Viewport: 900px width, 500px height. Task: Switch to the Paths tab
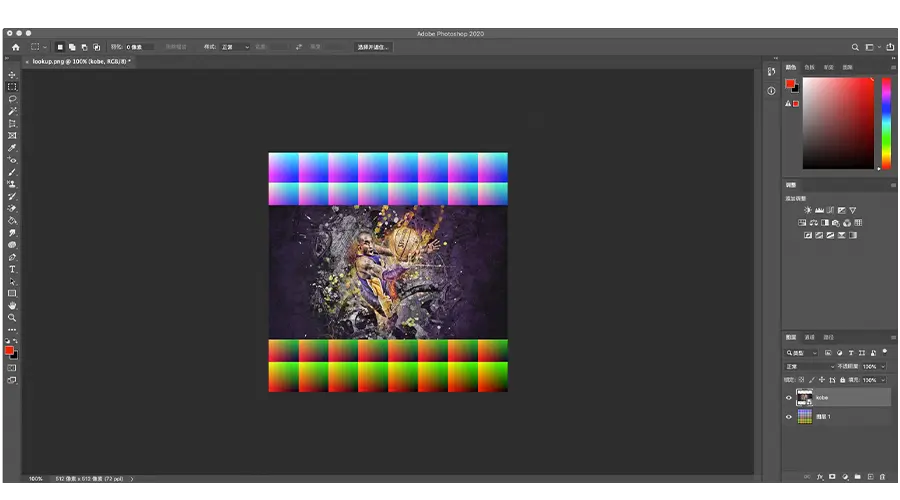tap(828, 337)
